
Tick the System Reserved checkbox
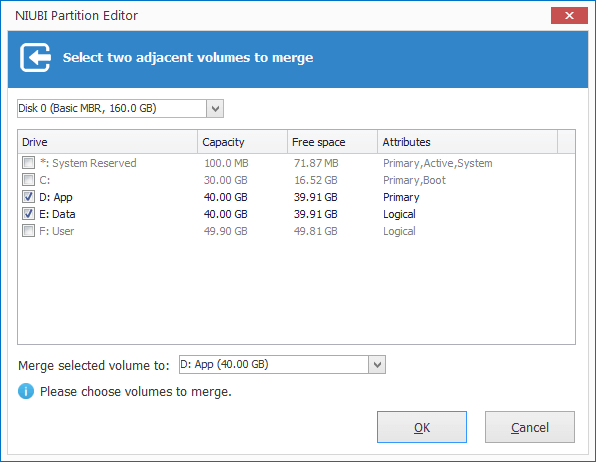pyautogui.click(x=29, y=163)
